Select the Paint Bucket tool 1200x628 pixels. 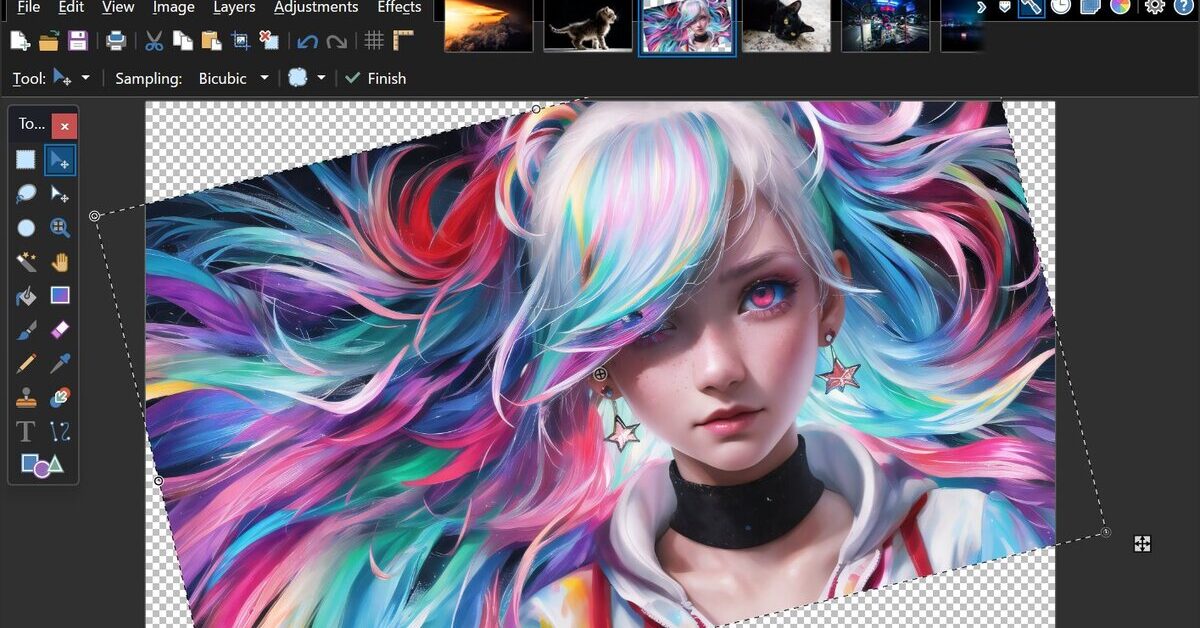click(26, 295)
